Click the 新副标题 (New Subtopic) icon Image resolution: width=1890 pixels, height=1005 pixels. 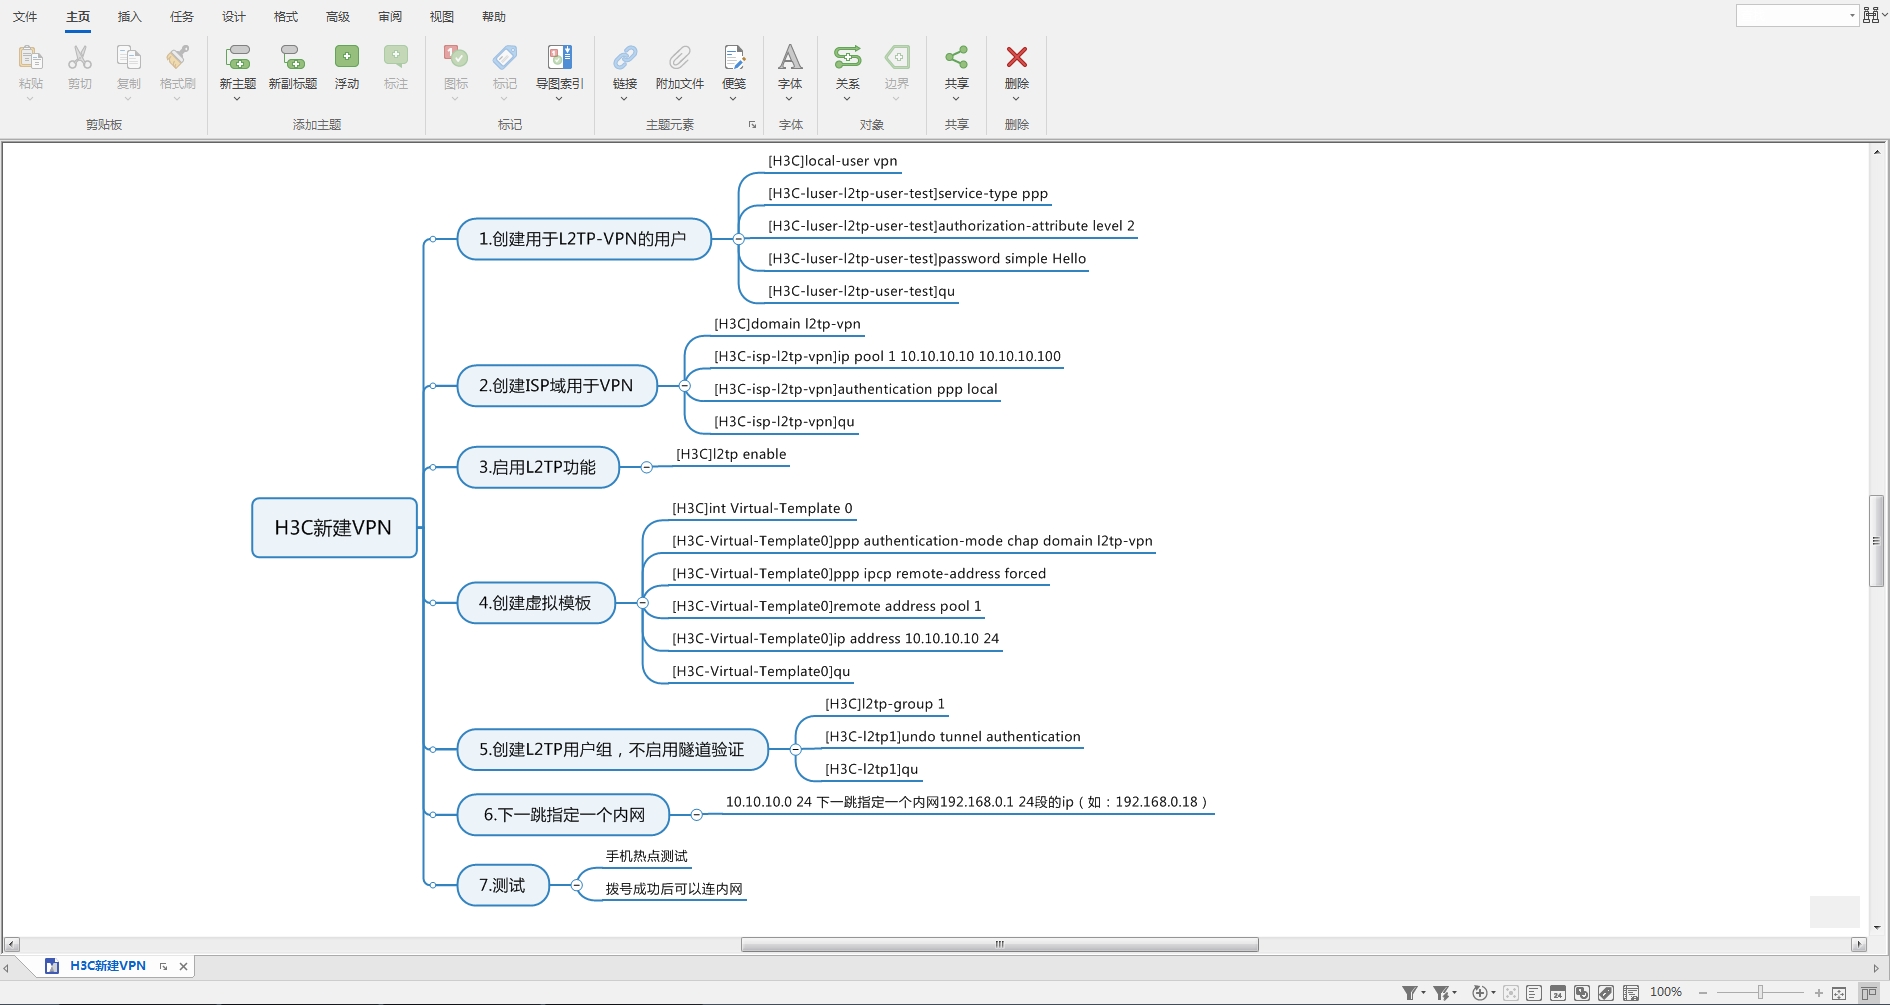(292, 58)
